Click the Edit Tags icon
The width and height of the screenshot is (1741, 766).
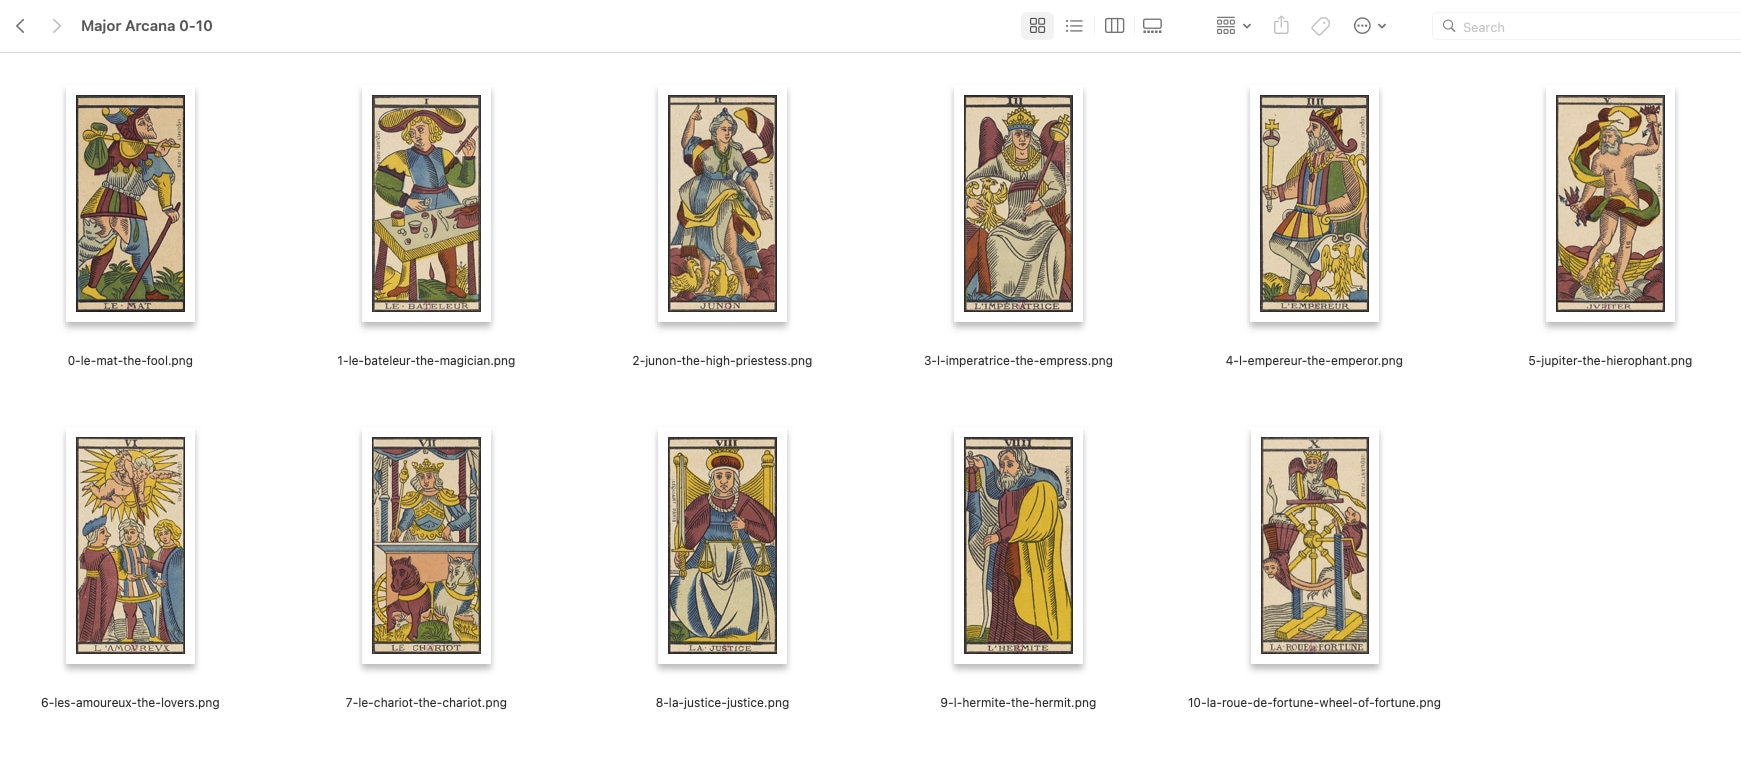pos(1320,26)
